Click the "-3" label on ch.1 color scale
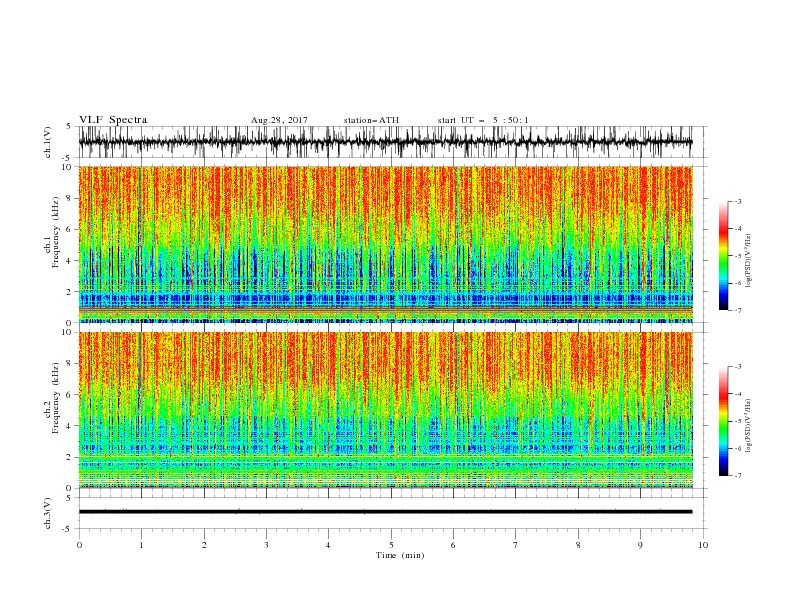The width and height of the screenshot is (792, 612). coord(738,201)
